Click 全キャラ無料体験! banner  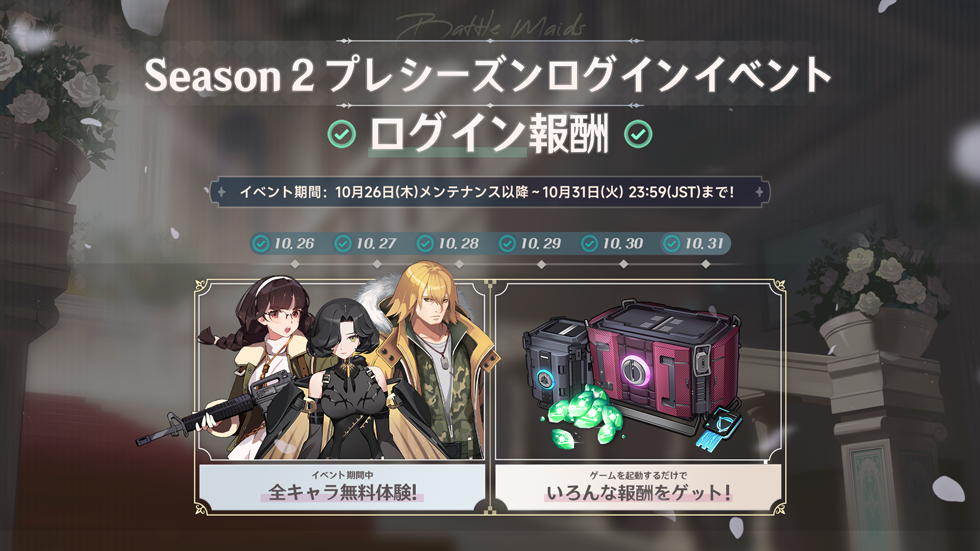342,488
